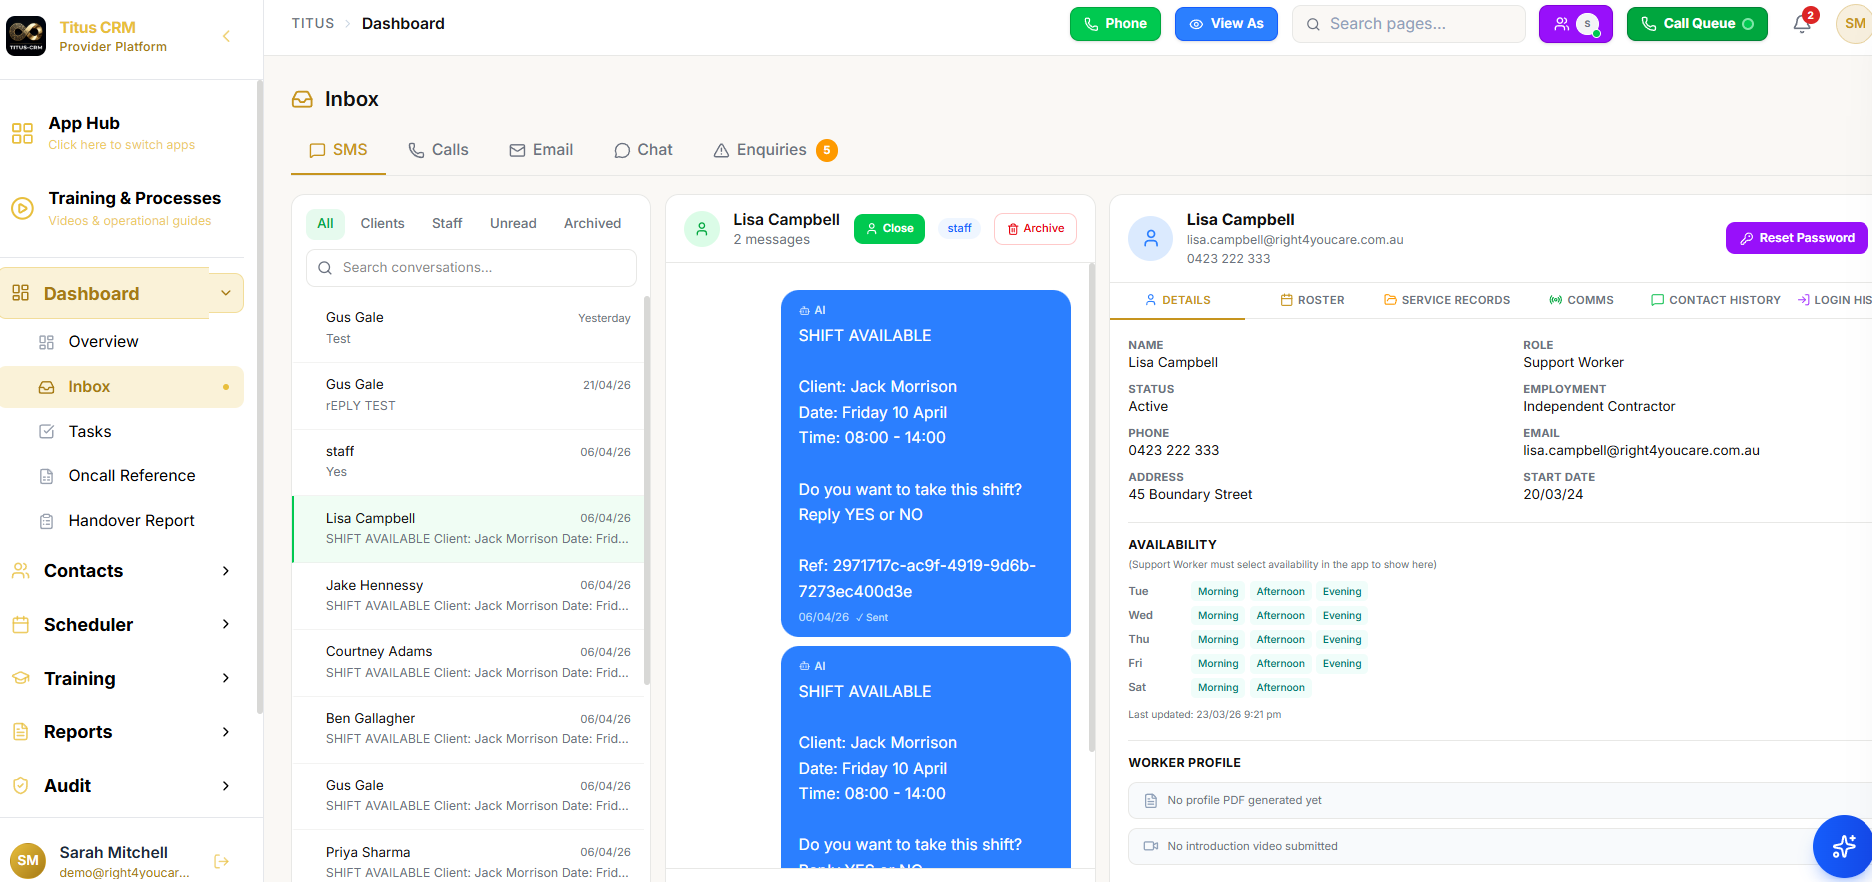Open the Comms tab

point(1581,300)
